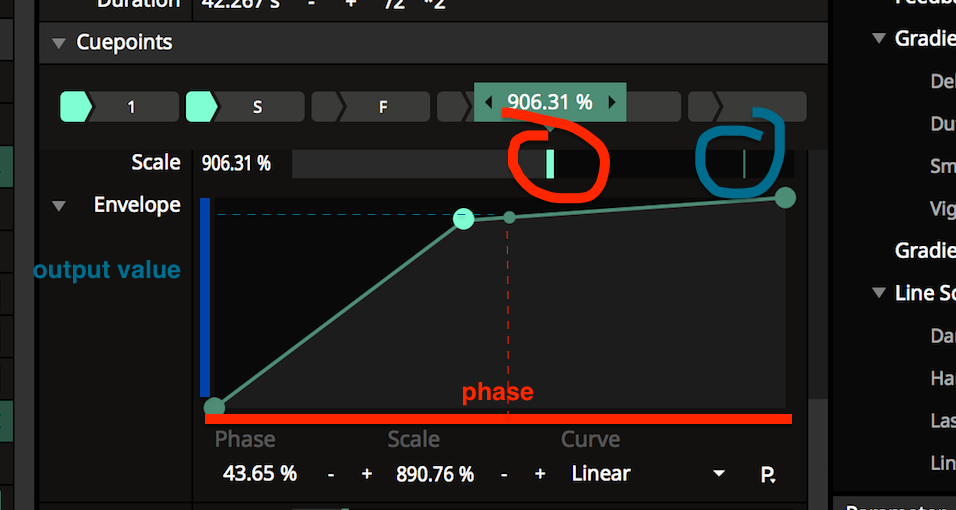This screenshot has height=510, width=956.
Task: Click the envelope end point at top right
Action: coord(785,197)
